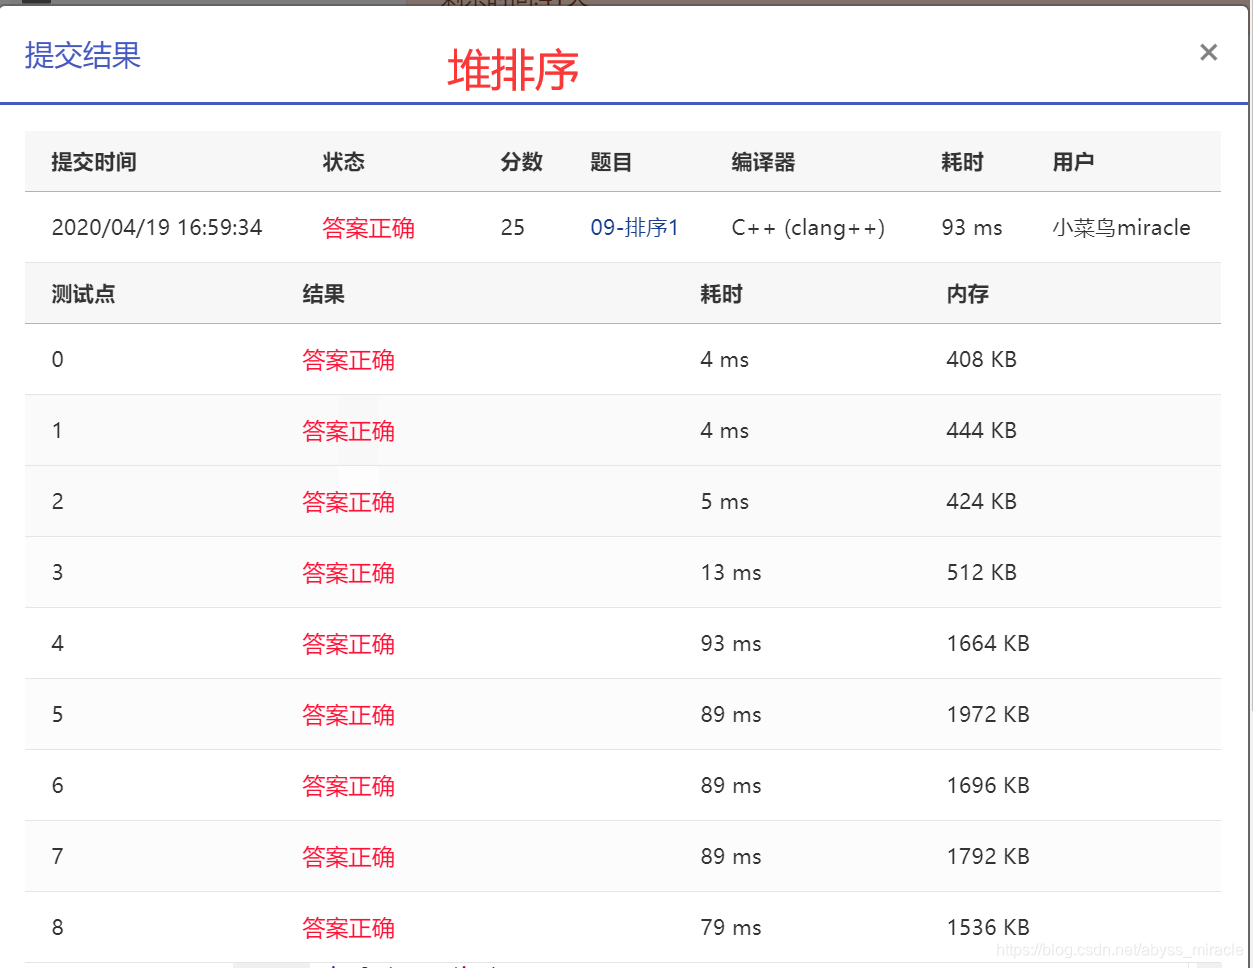Click test point 3 result 答案正确
1253x968 pixels.
click(348, 573)
